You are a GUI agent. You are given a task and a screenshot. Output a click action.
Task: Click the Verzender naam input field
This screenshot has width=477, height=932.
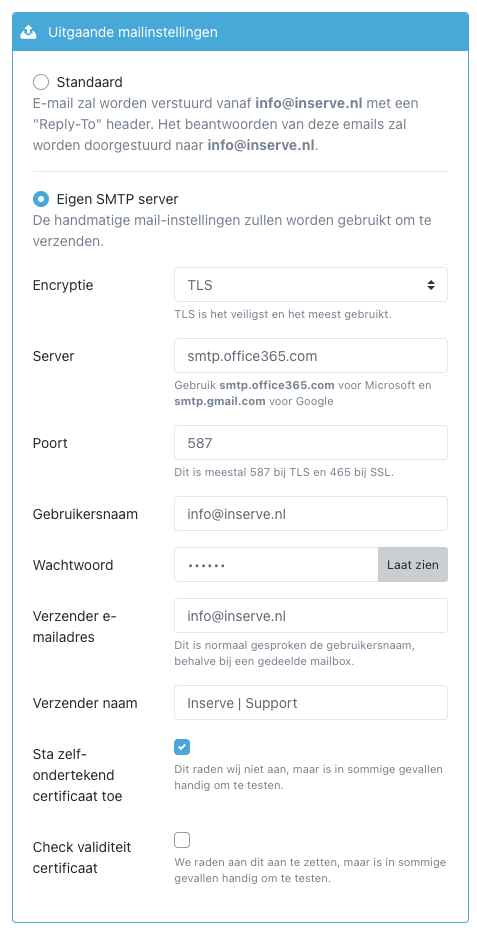(311, 703)
